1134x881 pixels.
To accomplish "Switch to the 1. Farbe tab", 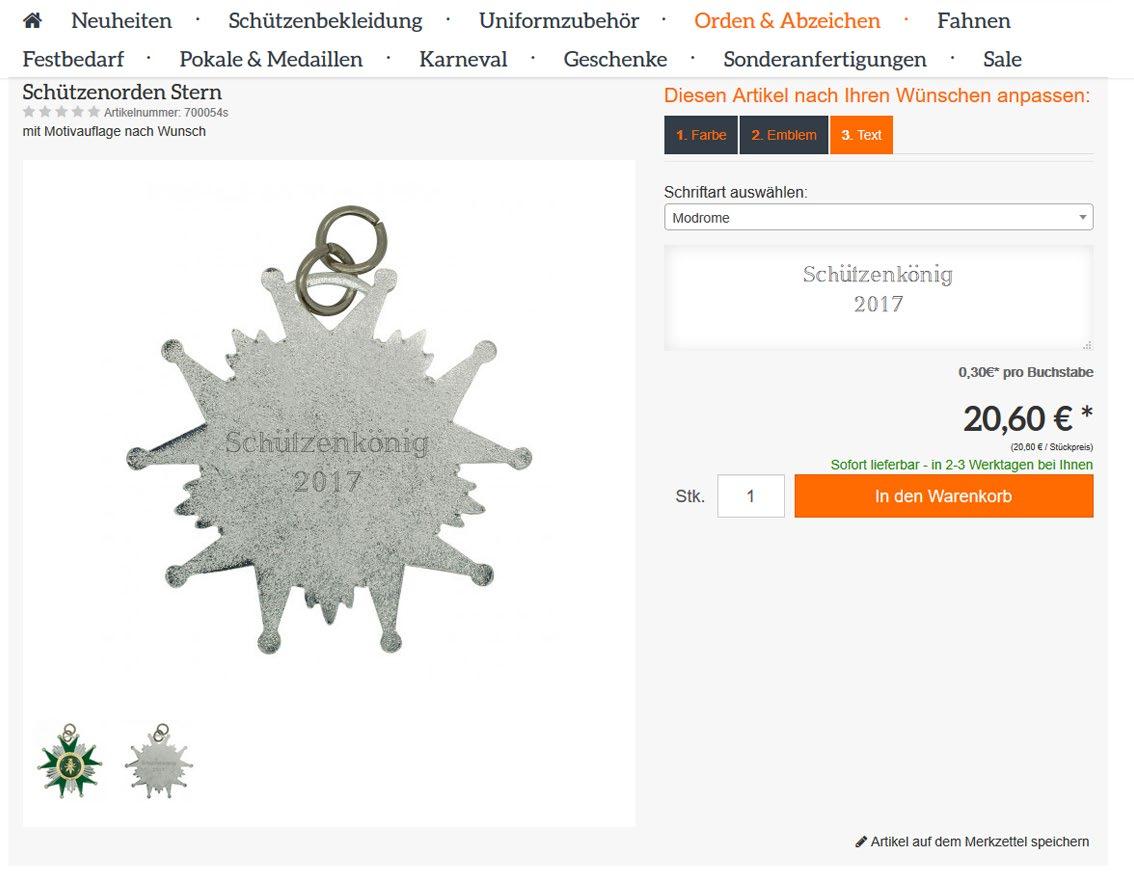I will pyautogui.click(x=701, y=135).
